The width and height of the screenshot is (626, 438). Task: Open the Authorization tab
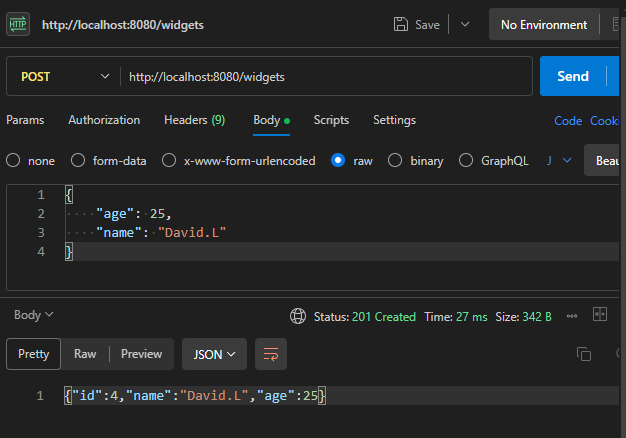[x=104, y=120]
